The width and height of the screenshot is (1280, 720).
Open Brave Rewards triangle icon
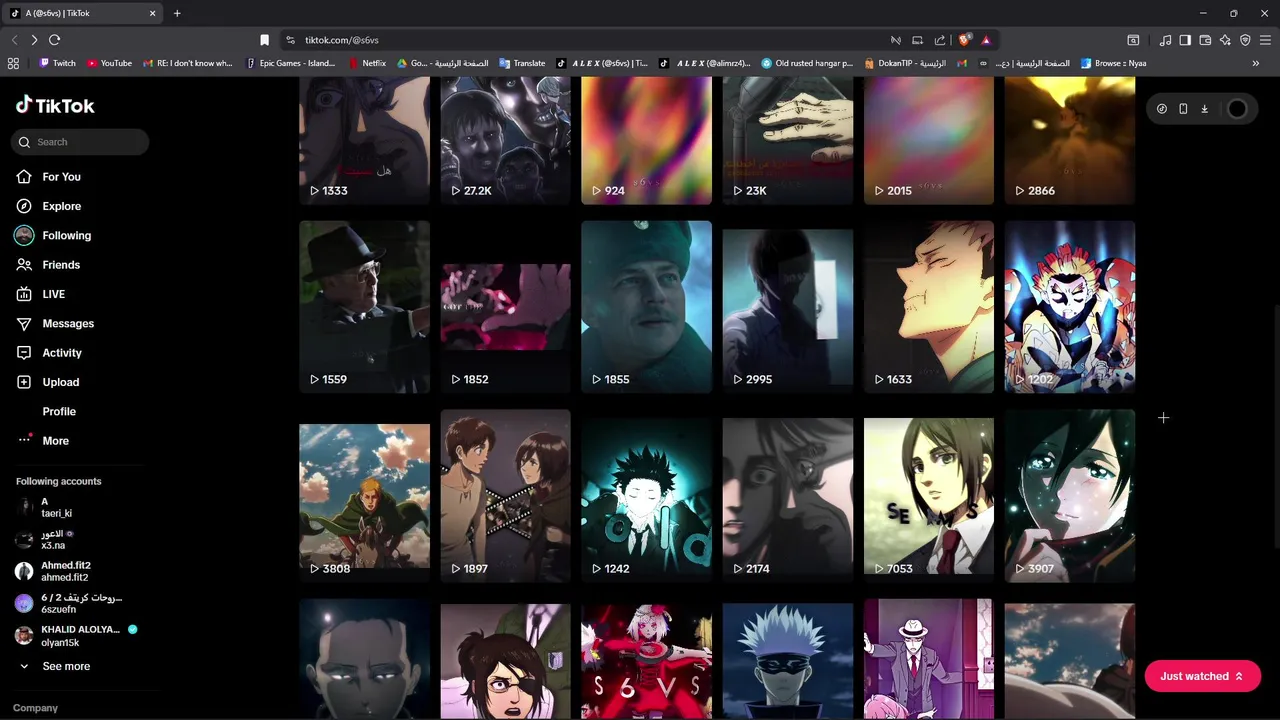985,40
